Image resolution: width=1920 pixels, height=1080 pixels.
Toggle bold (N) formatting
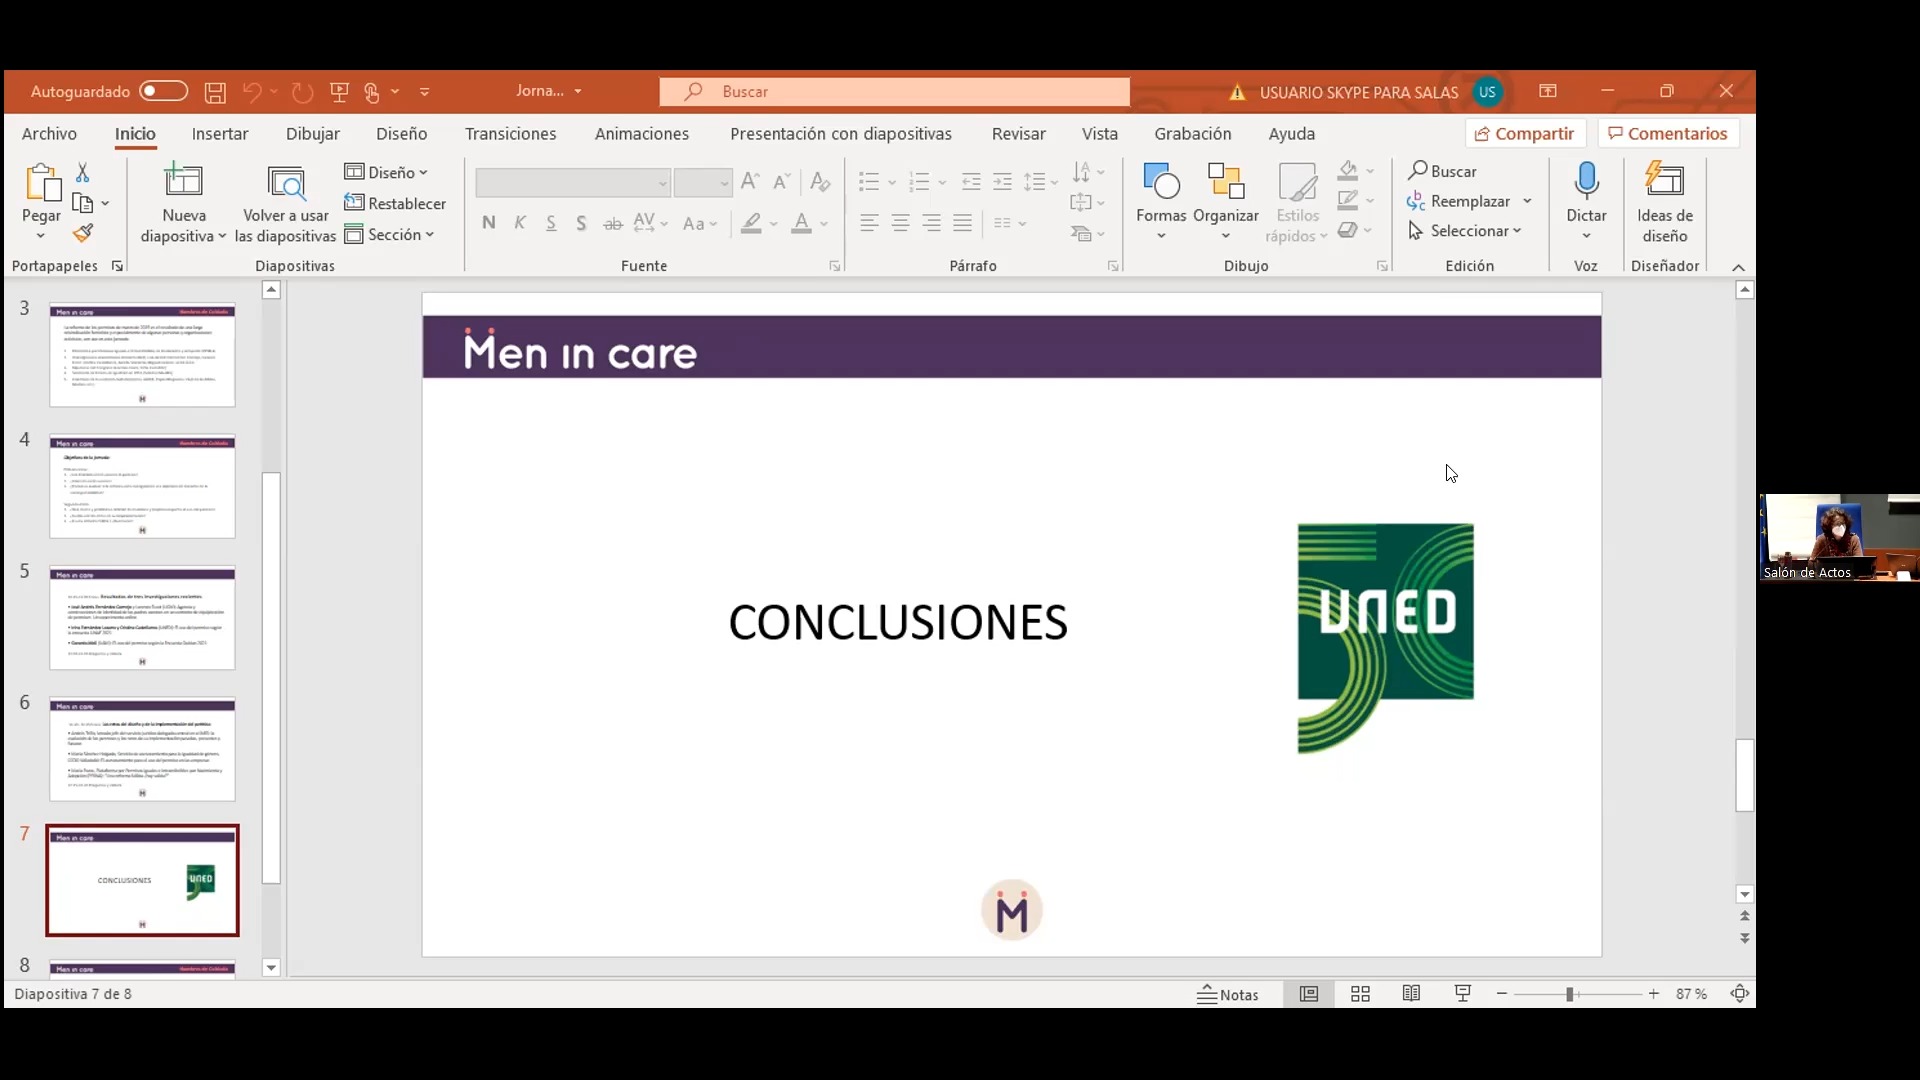489,223
